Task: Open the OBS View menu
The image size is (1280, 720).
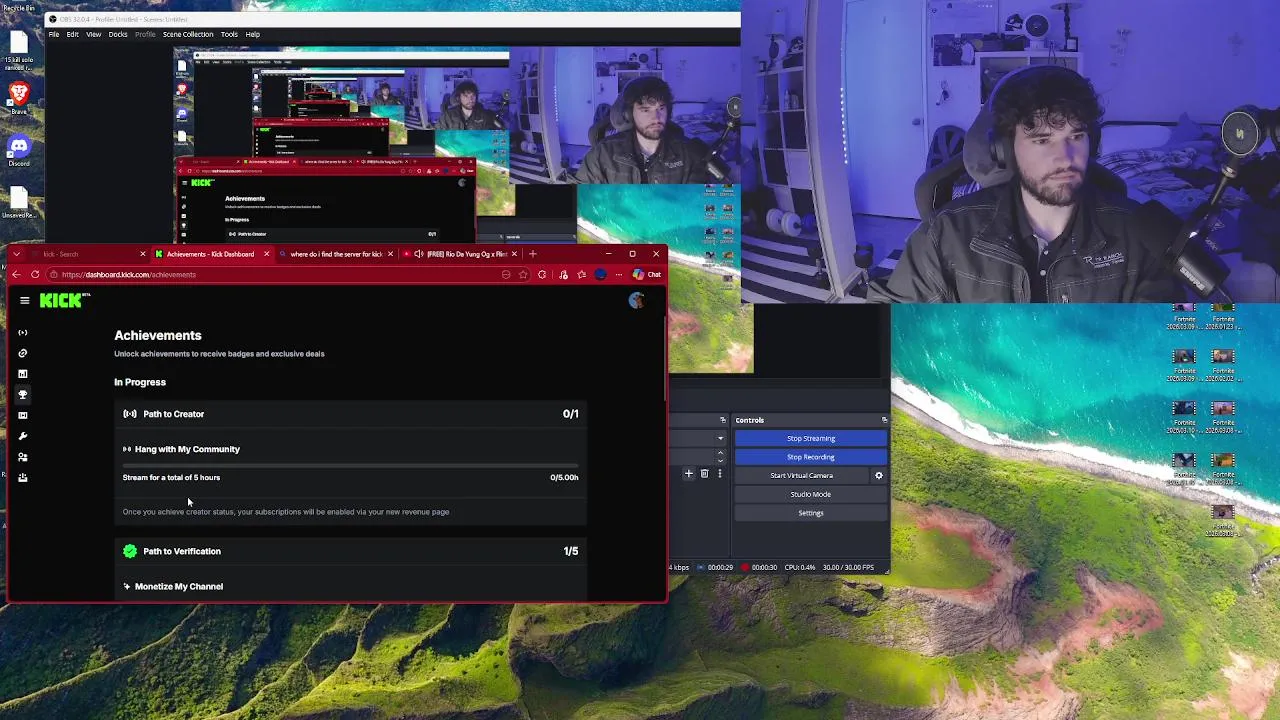Action: click(93, 34)
